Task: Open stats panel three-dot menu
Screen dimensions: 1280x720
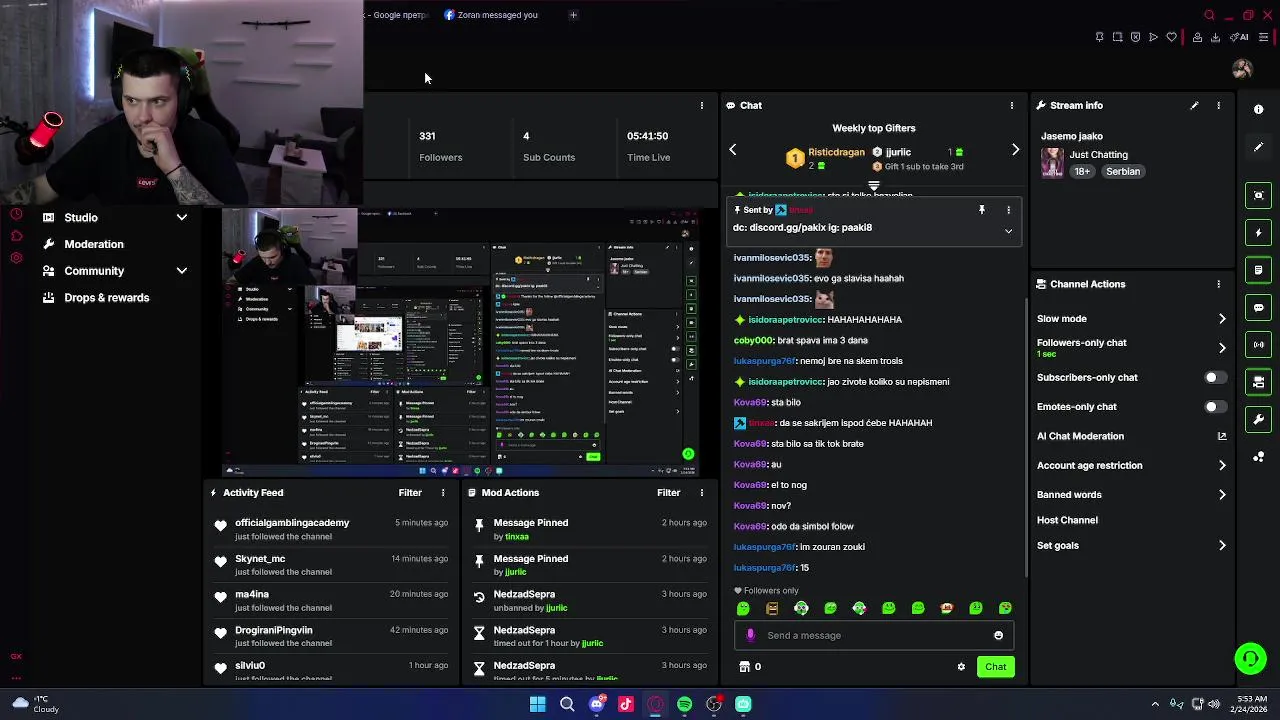Action: point(702,105)
